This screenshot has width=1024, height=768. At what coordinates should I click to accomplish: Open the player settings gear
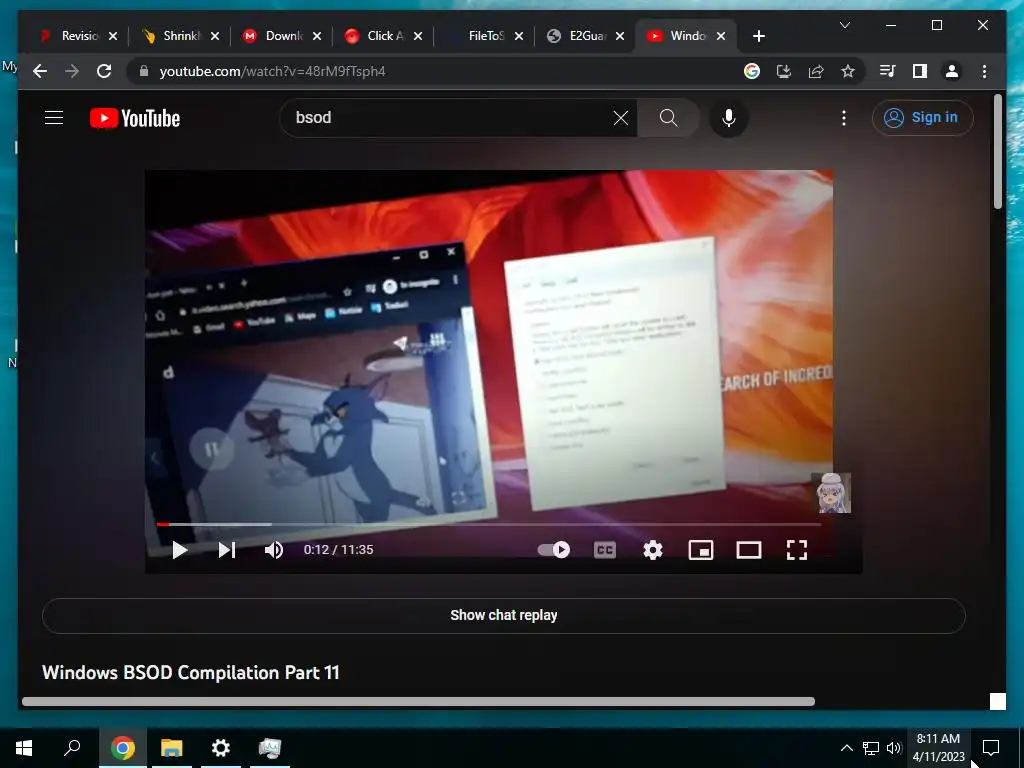coord(652,550)
